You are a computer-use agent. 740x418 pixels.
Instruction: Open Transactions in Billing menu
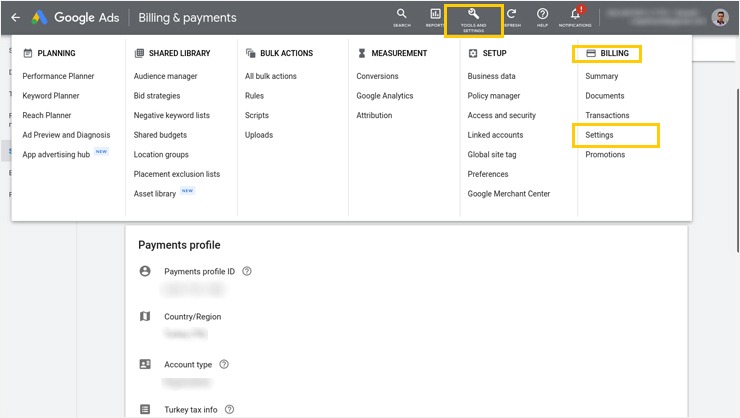608,115
